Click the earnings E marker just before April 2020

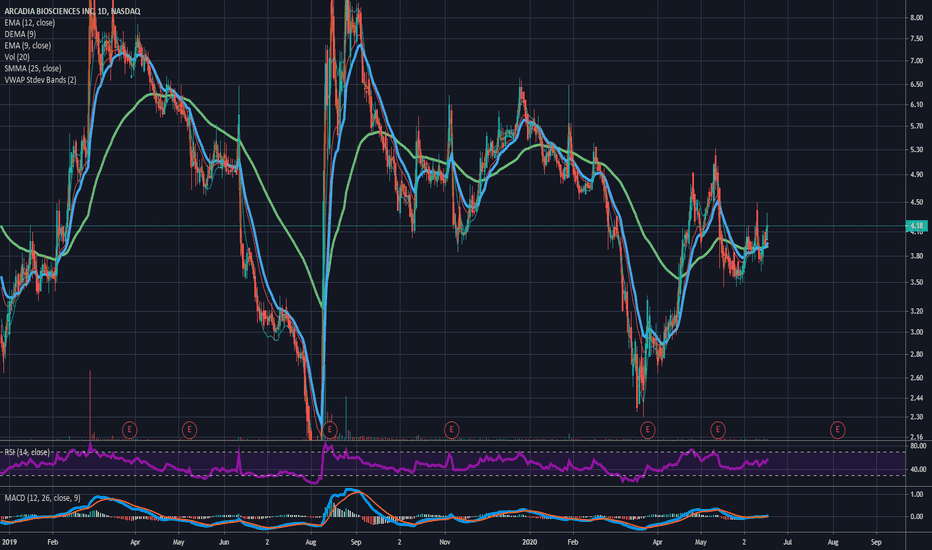pyautogui.click(x=647, y=429)
